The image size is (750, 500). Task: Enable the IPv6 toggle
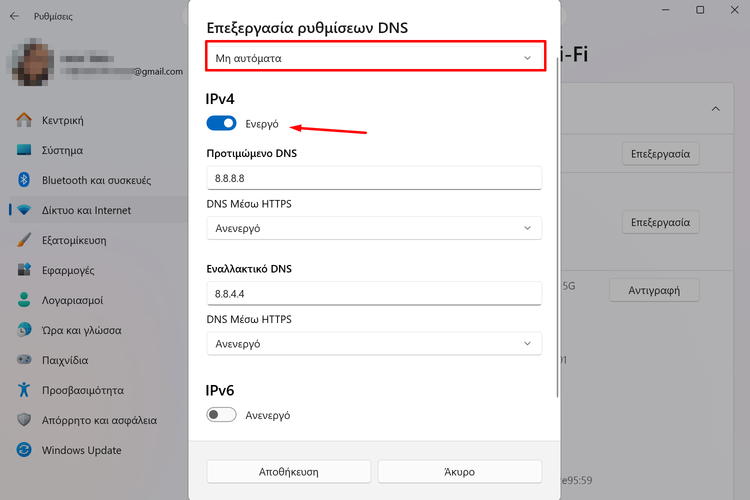coord(221,415)
